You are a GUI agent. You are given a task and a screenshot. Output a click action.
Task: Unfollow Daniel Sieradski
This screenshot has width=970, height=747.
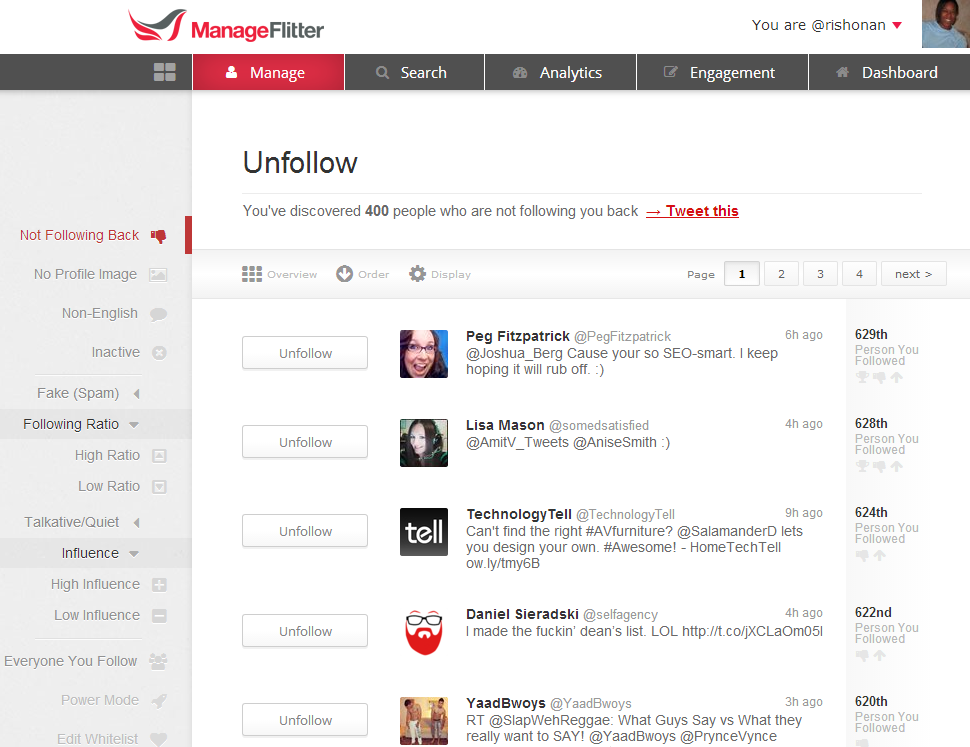(x=305, y=631)
